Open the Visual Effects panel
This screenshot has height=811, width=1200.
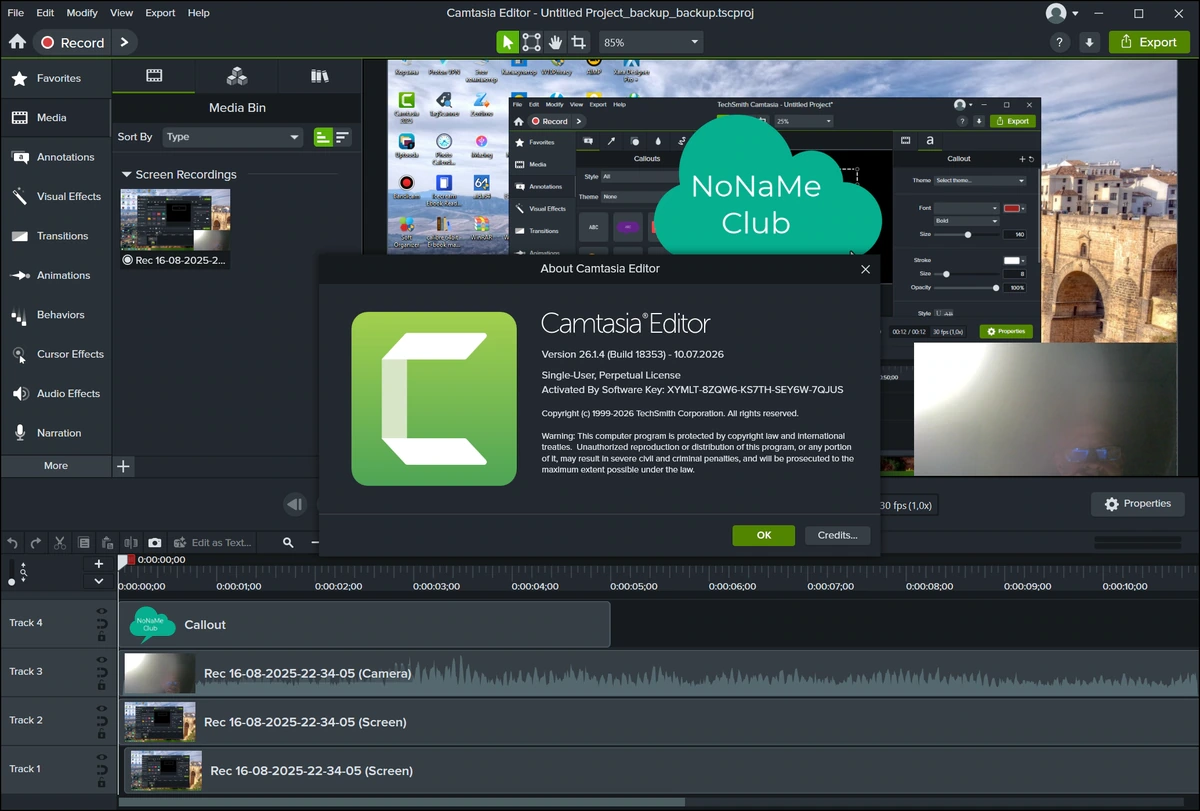[x=56, y=197]
